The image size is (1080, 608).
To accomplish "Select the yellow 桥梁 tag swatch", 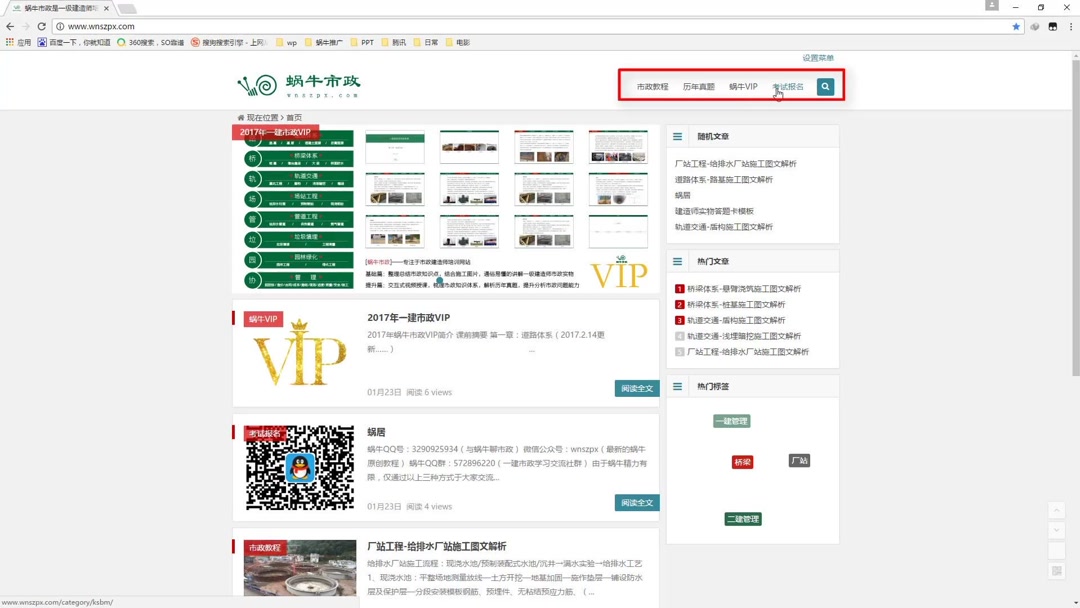I will pos(742,462).
